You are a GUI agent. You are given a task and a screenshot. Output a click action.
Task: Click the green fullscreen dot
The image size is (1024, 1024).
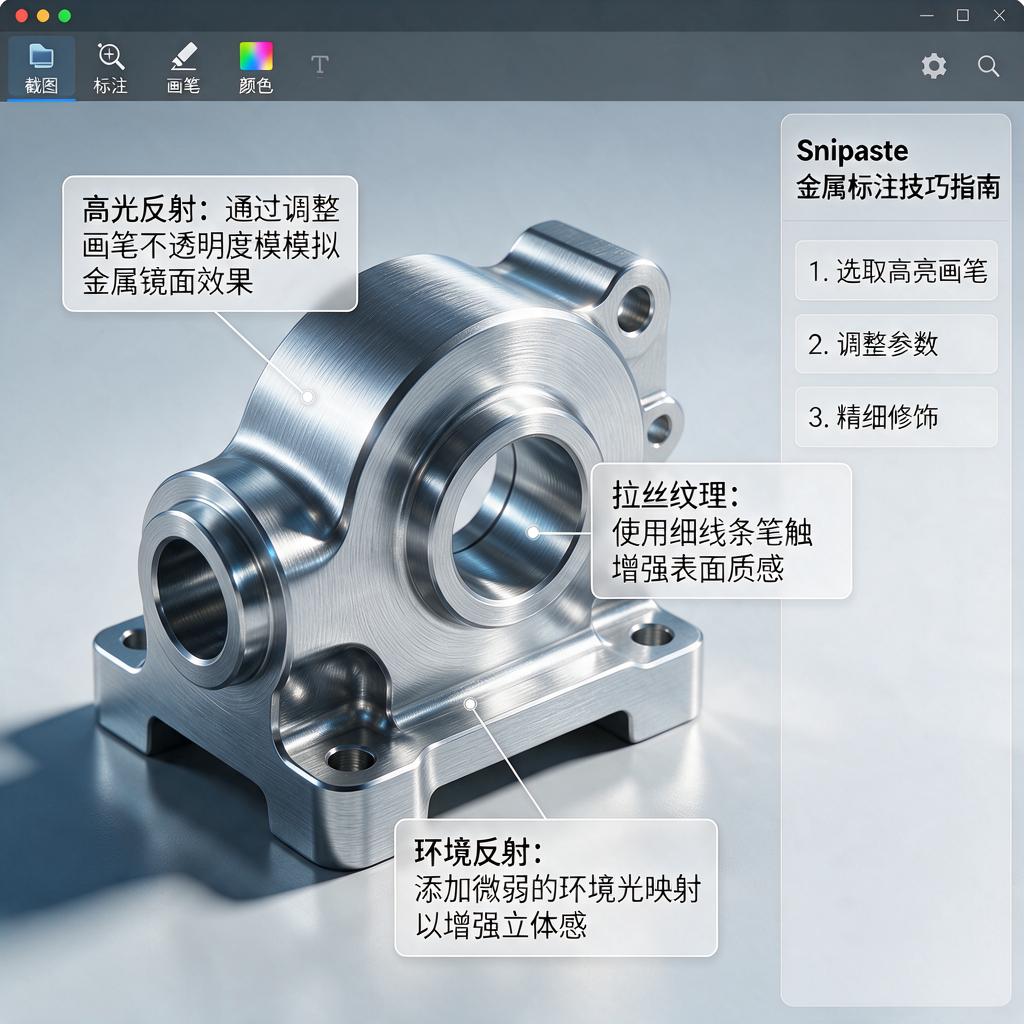coord(65,16)
